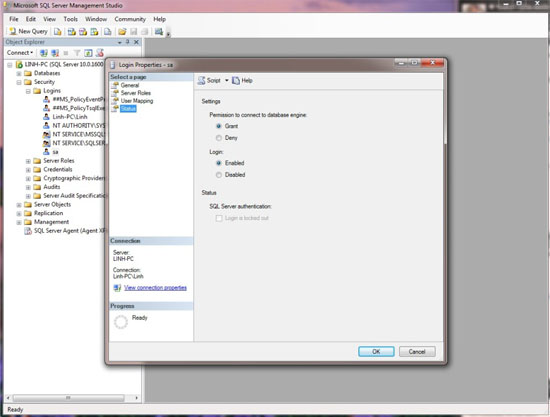The height and width of the screenshot is (417, 550).
Task: Open the Community menu
Action: coord(130,19)
